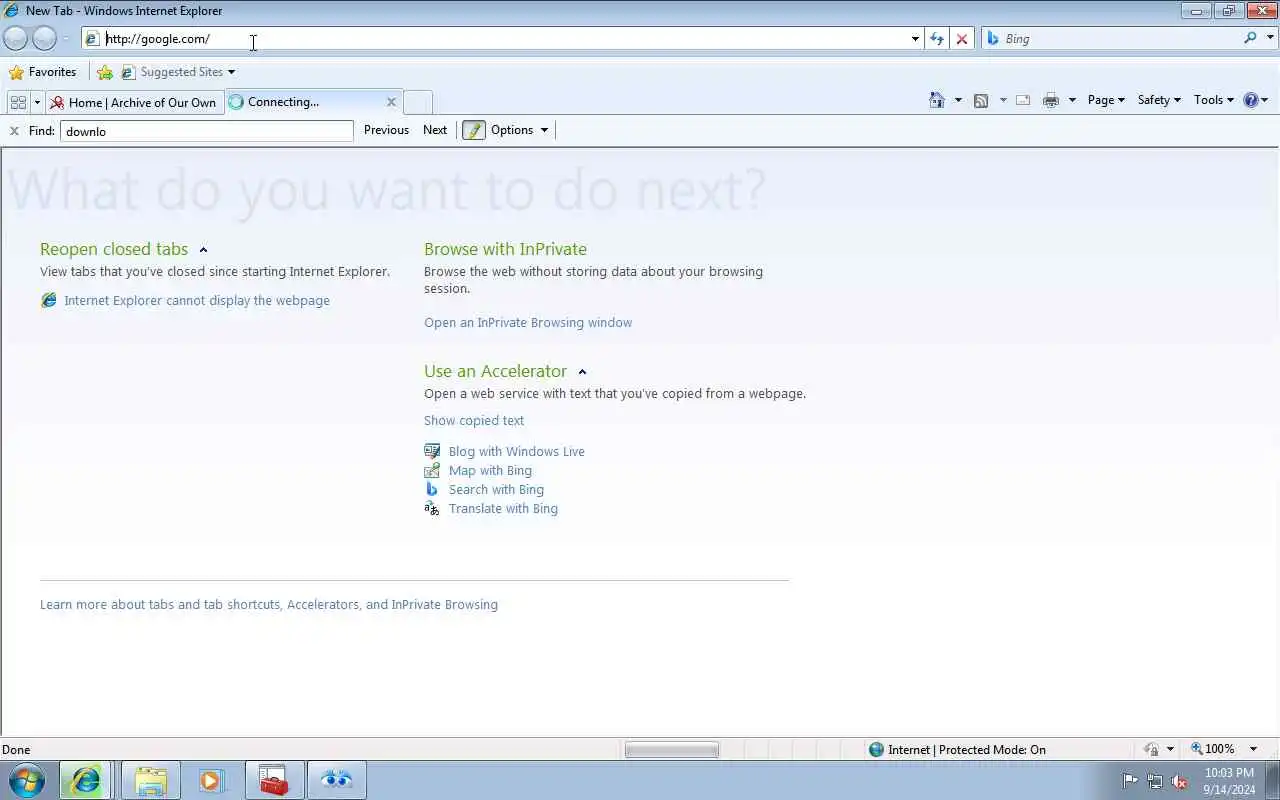The height and width of the screenshot is (800, 1280).
Task: Open the Tools menu
Action: [1214, 100]
